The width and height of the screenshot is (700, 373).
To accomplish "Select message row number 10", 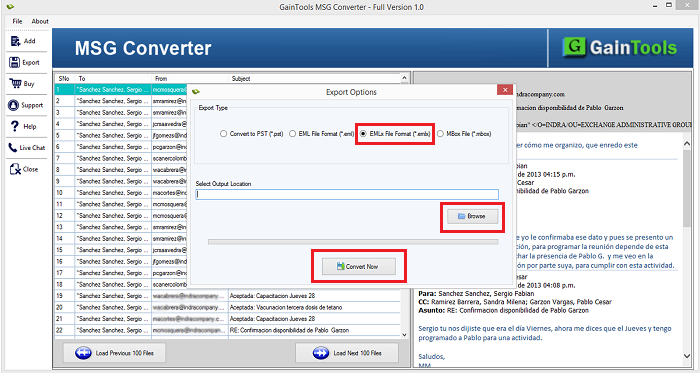I will [x=121, y=193].
